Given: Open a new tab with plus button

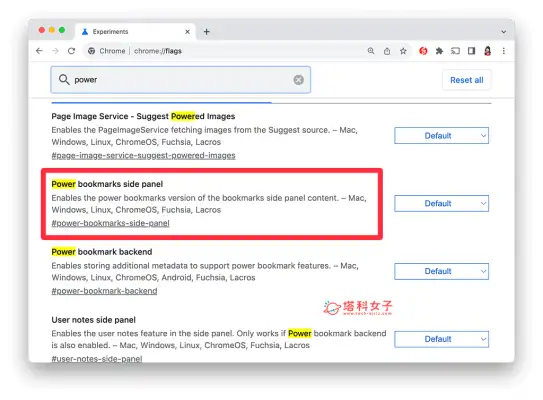Looking at the screenshot, I should point(207,32).
